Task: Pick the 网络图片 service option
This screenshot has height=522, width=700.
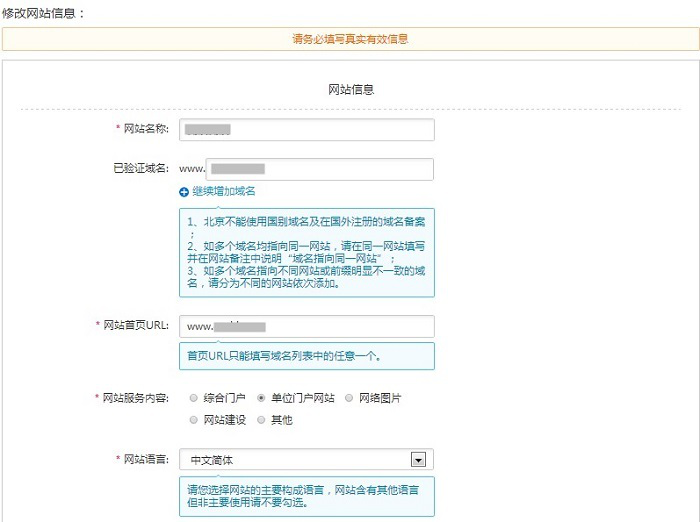Action: pos(350,398)
